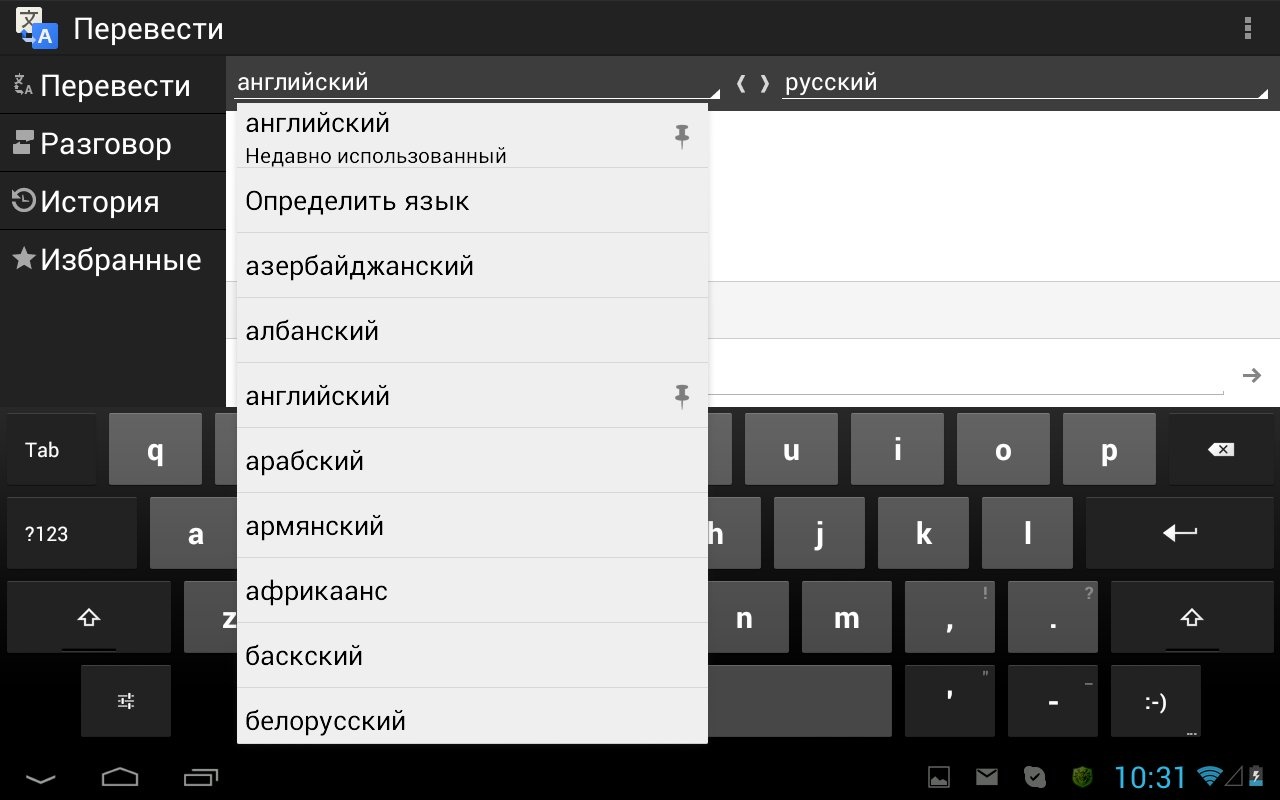Select белорусский at the list bottom
The width and height of the screenshot is (1280, 800).
[472, 720]
